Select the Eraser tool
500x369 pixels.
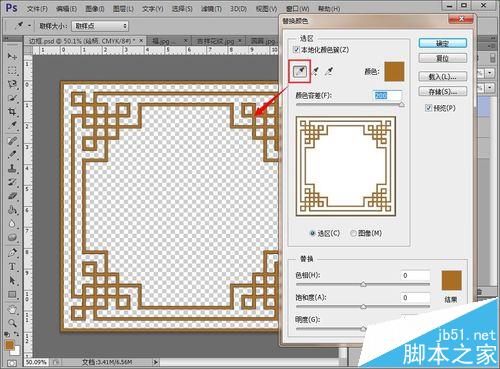point(12,196)
